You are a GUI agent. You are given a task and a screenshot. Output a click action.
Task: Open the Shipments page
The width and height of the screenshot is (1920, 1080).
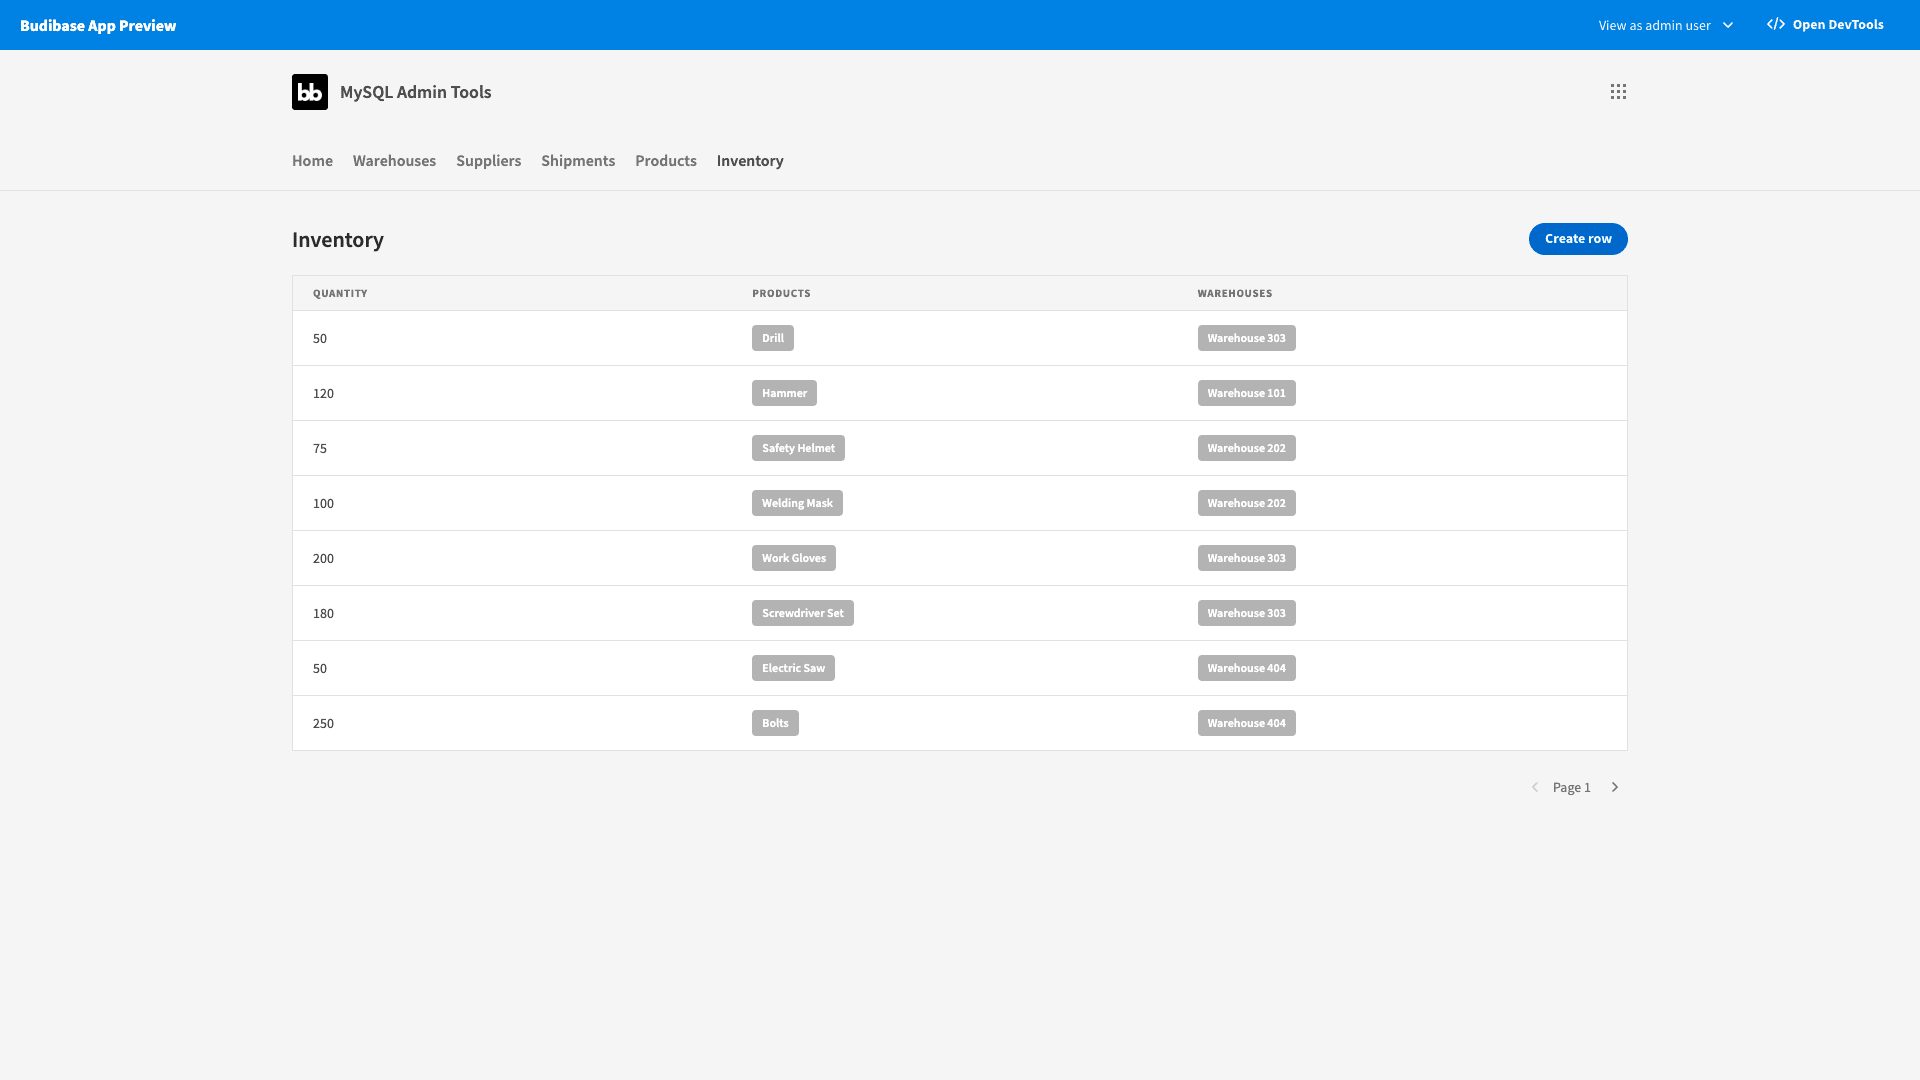pos(578,161)
